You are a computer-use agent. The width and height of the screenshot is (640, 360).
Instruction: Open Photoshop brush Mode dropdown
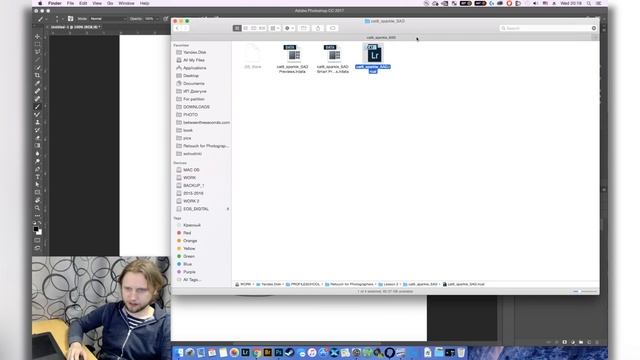pos(108,19)
